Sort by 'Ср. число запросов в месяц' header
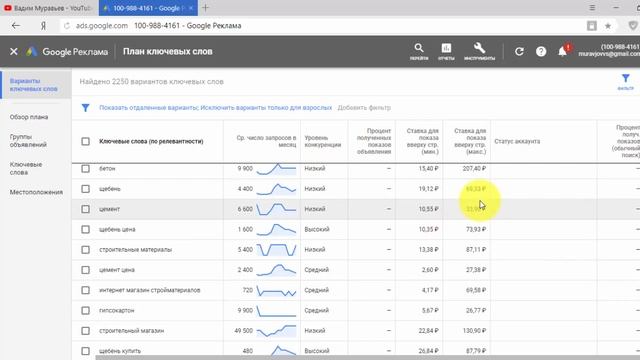This screenshot has height=360, width=640. coord(266,141)
